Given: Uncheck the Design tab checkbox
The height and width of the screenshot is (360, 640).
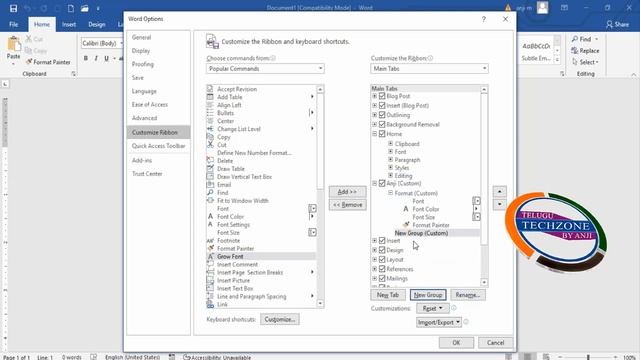Looking at the screenshot, I should click(382, 250).
